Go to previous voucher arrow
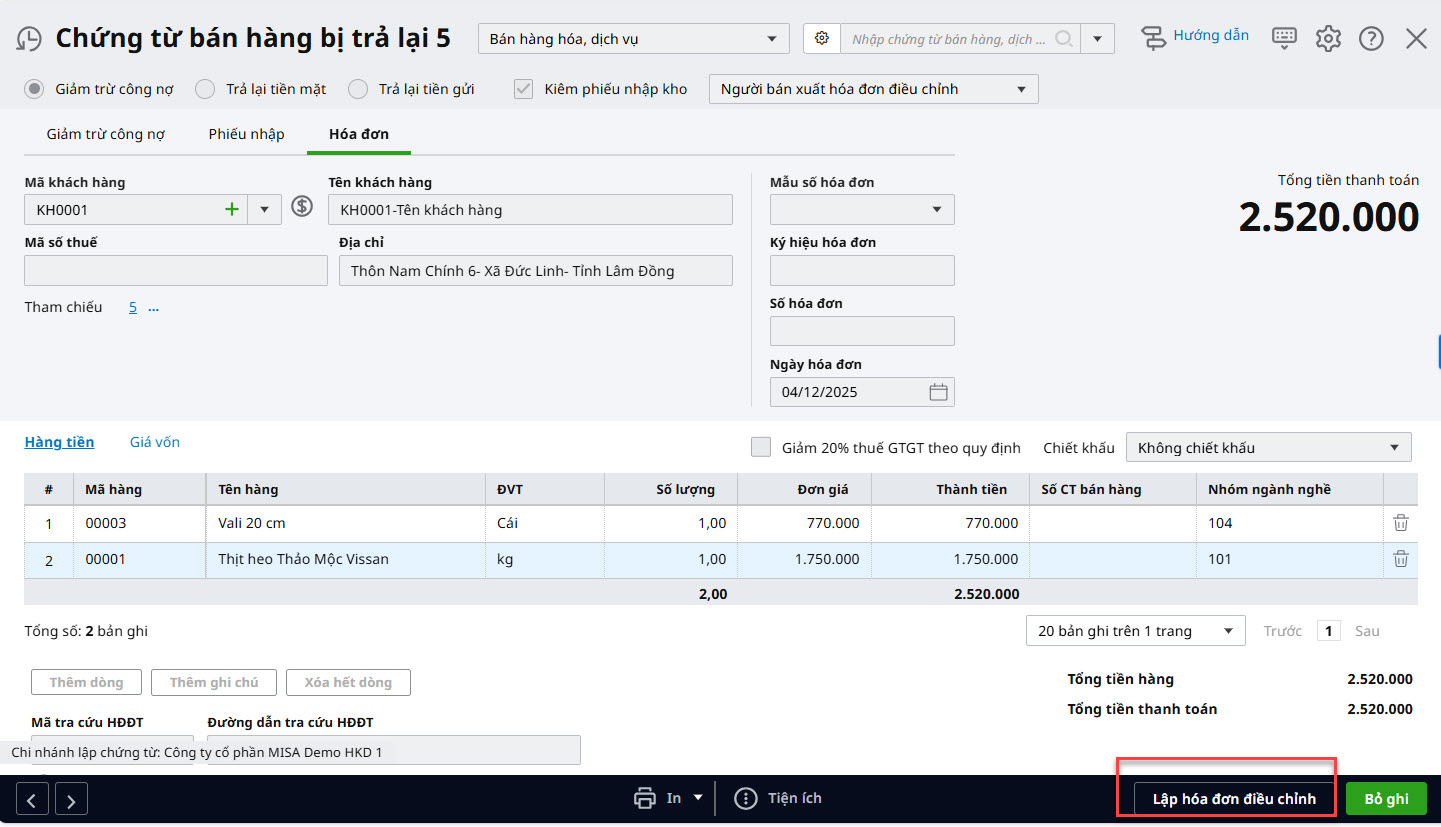The width and height of the screenshot is (1441, 827). tap(32, 799)
